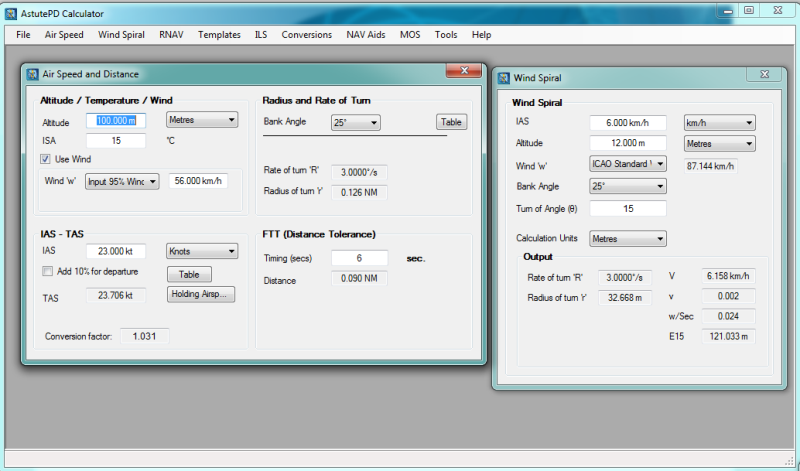Click the Rate of turn 3.0000°/s in Air Speed window
Viewport: 800px width, 471px height.
pos(359,172)
